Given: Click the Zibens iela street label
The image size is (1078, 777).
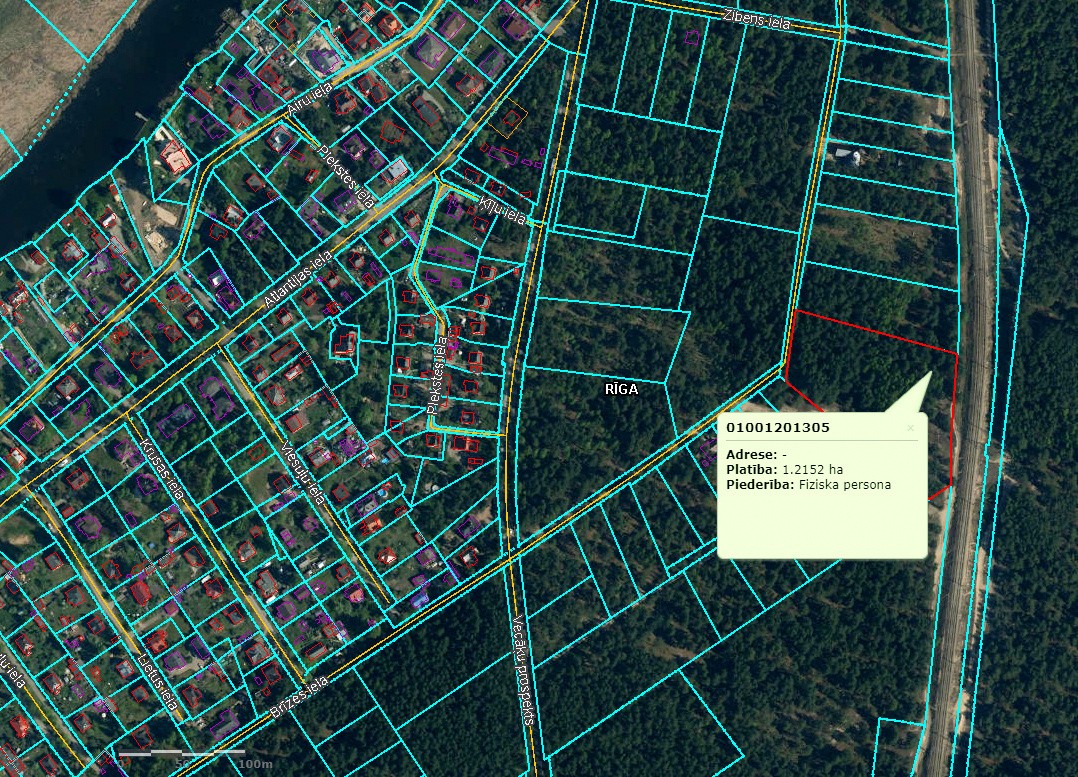Looking at the screenshot, I should point(756,20).
